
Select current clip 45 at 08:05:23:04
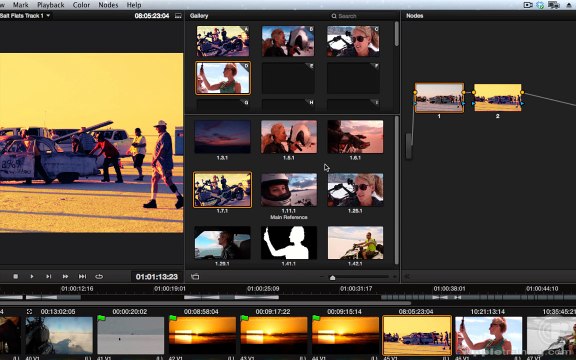click(417, 335)
